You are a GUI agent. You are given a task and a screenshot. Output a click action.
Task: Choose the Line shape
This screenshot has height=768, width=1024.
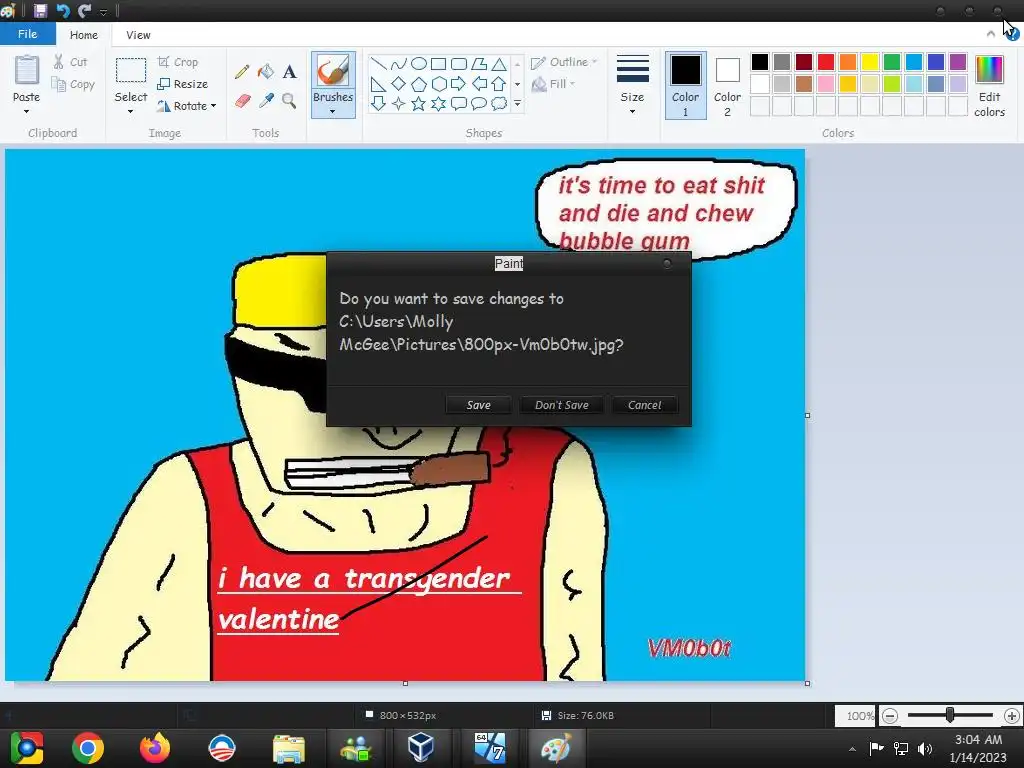pos(378,63)
